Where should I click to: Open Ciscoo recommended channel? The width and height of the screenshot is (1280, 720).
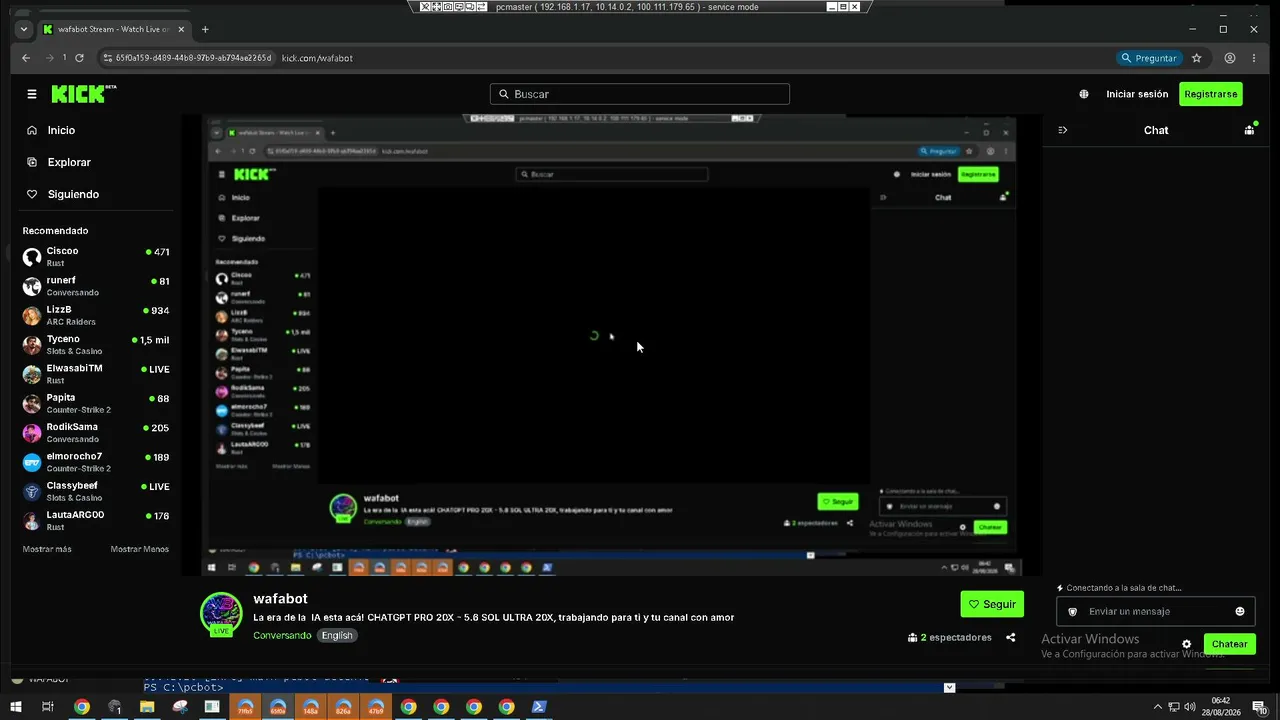coord(96,257)
